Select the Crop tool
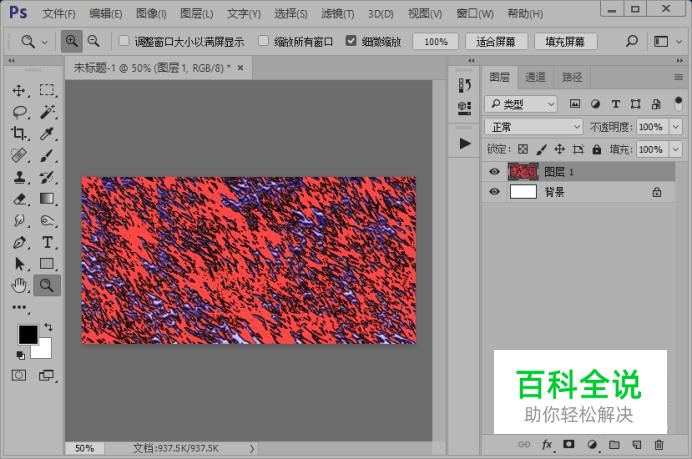 (19, 133)
